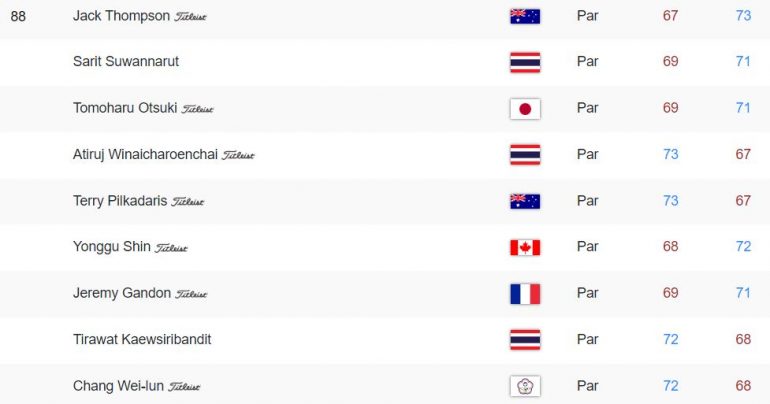Click the Titleist logo next to Terry Pilkadaris
This screenshot has width=770, height=404.
coord(187,202)
